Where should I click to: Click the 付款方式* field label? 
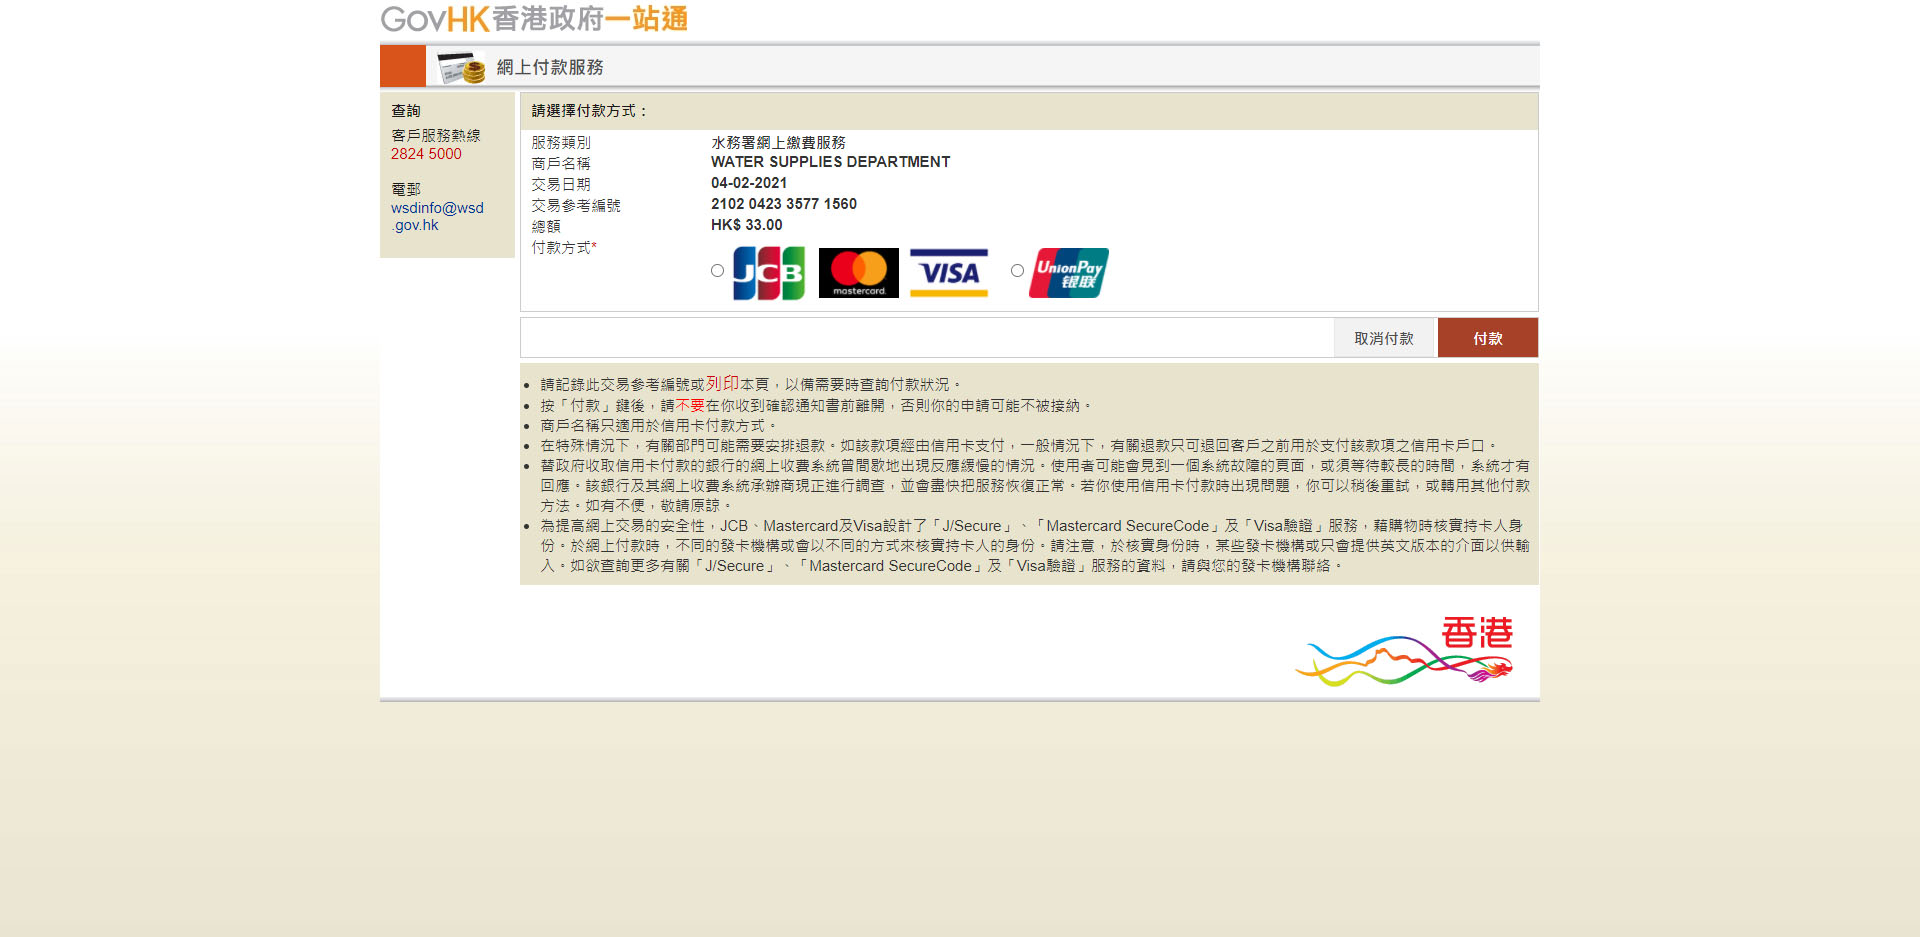[x=564, y=247]
